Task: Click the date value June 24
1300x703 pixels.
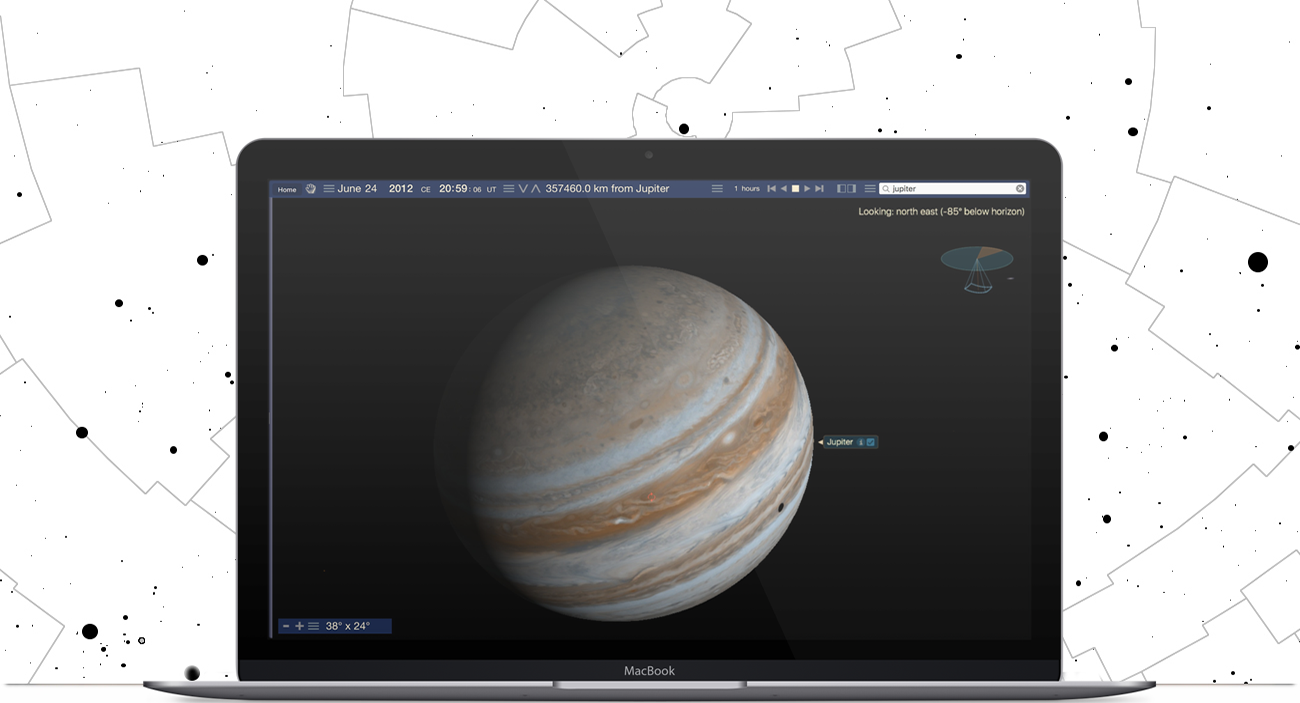Action: (357, 188)
